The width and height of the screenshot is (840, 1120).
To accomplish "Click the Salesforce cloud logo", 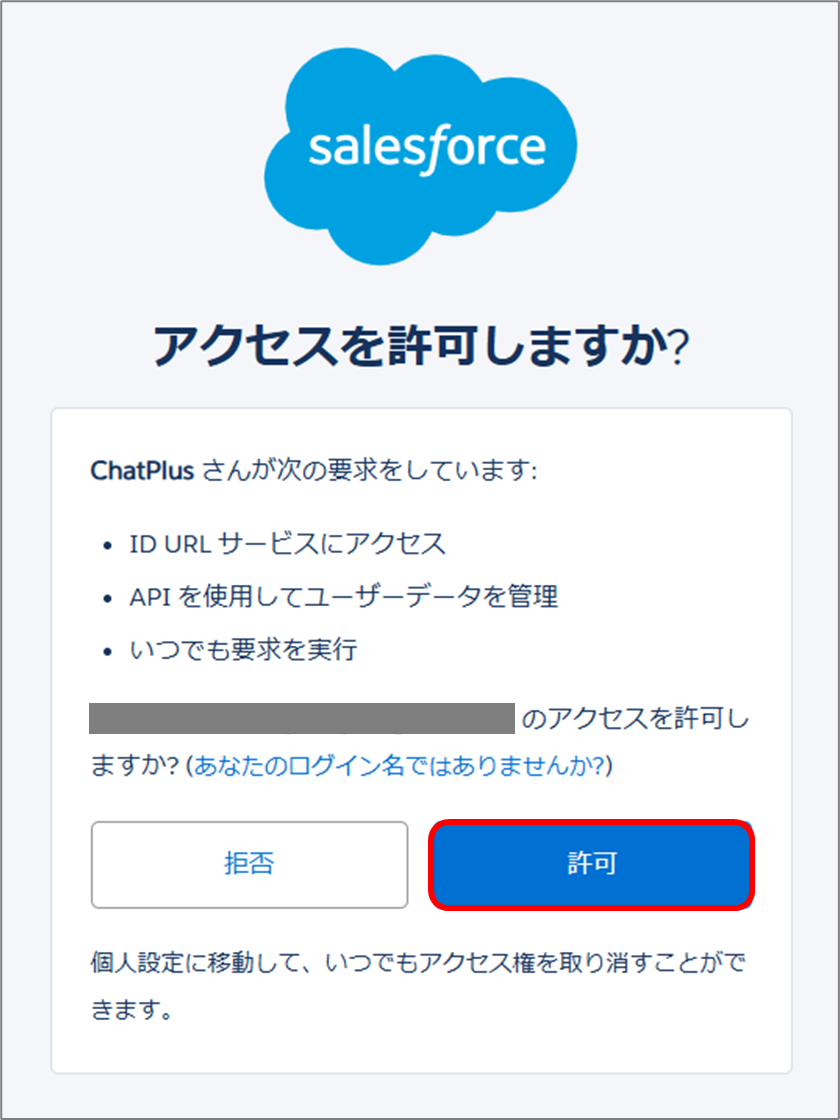I will 421,156.
